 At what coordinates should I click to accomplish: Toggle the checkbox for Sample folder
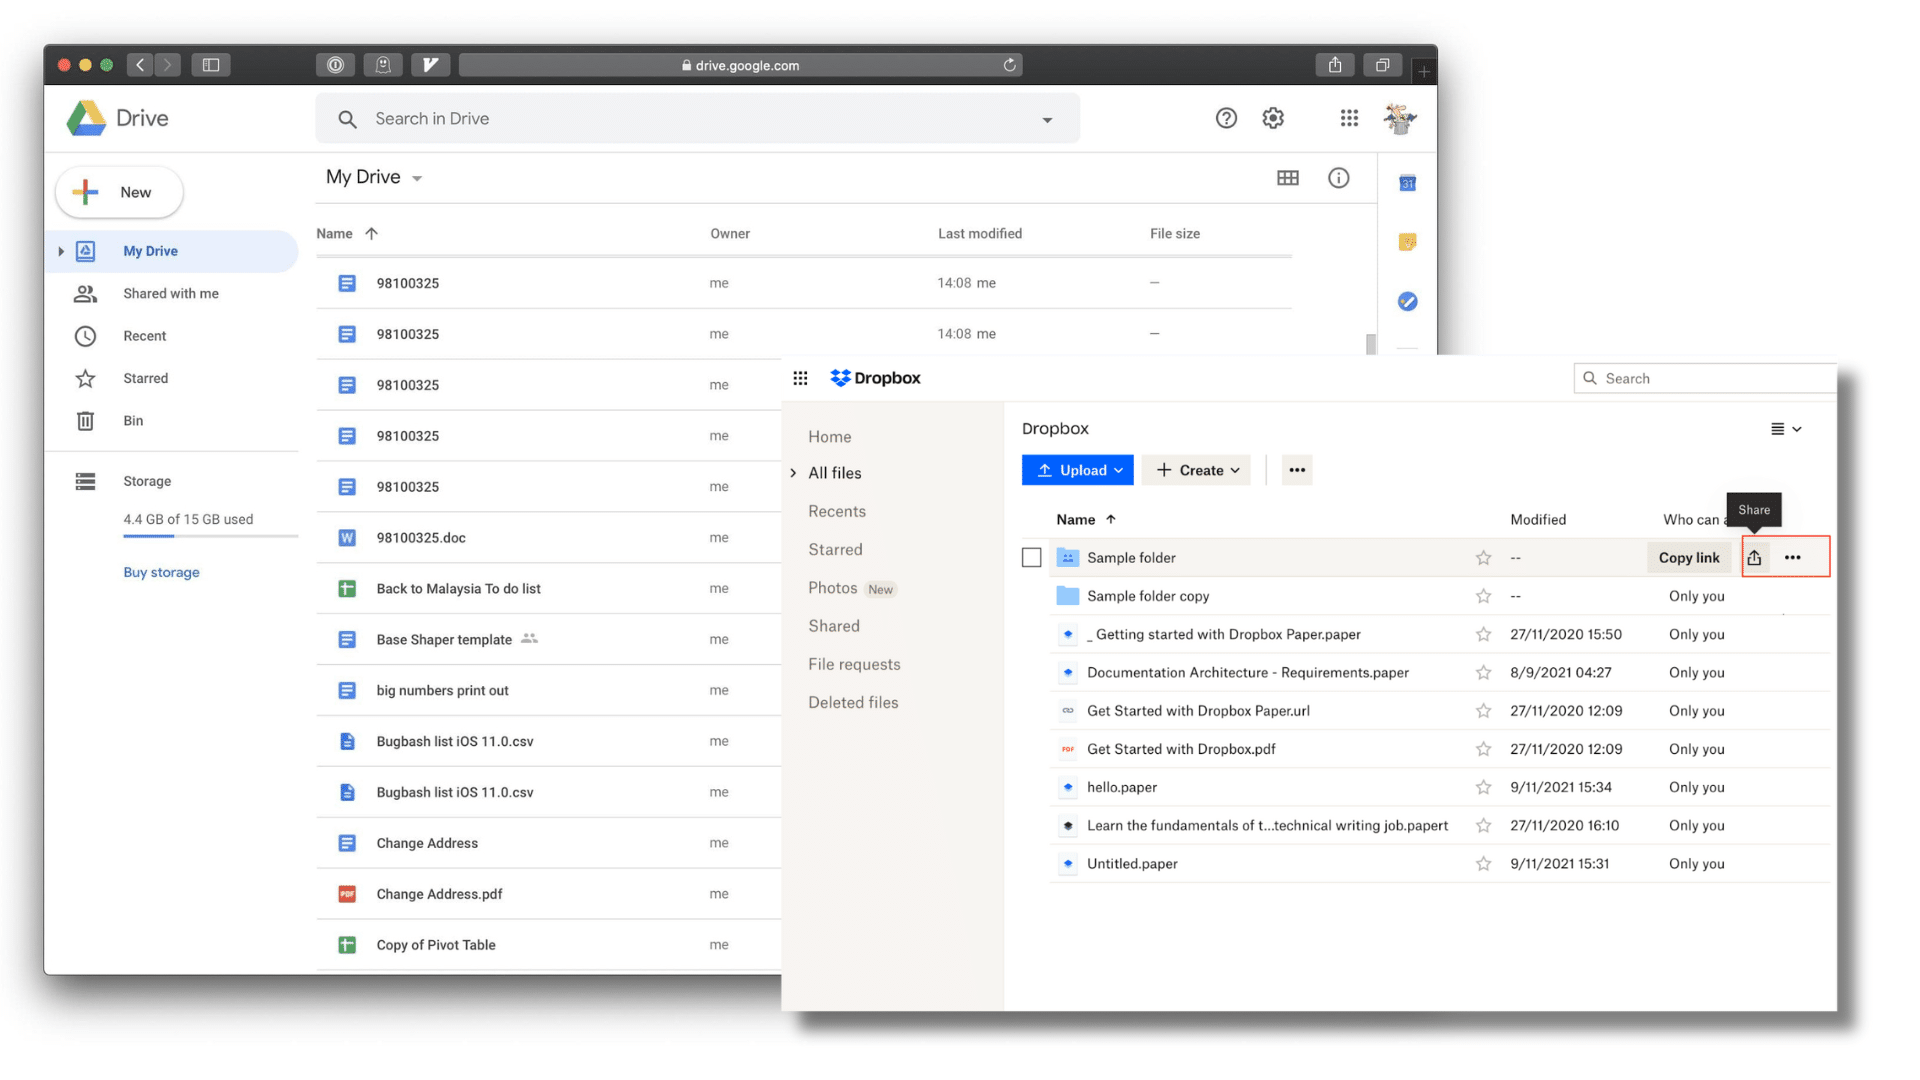click(1031, 556)
